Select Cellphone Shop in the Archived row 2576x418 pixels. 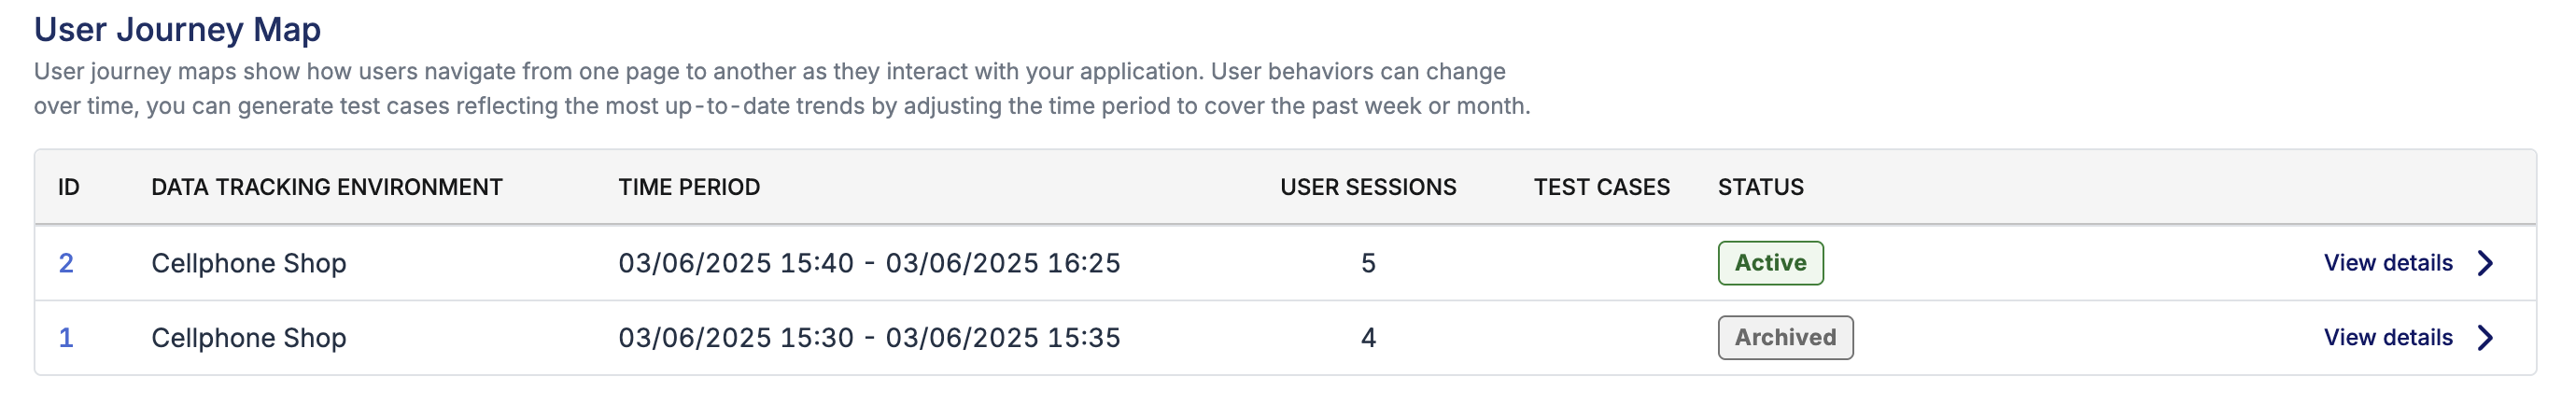(x=249, y=338)
